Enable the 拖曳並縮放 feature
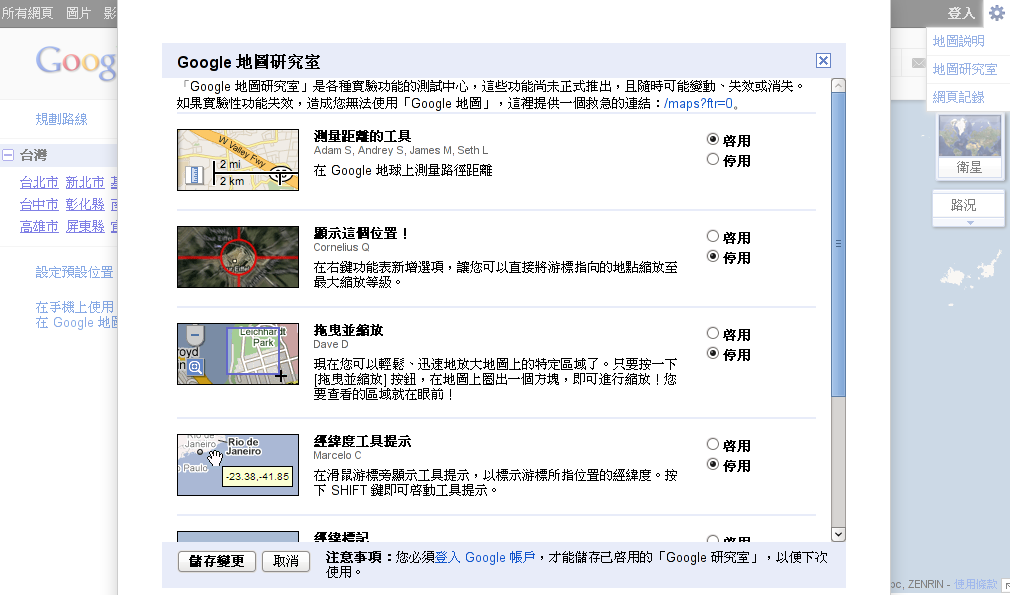Screen dimensions: 1010x595 pyautogui.click(x=713, y=334)
